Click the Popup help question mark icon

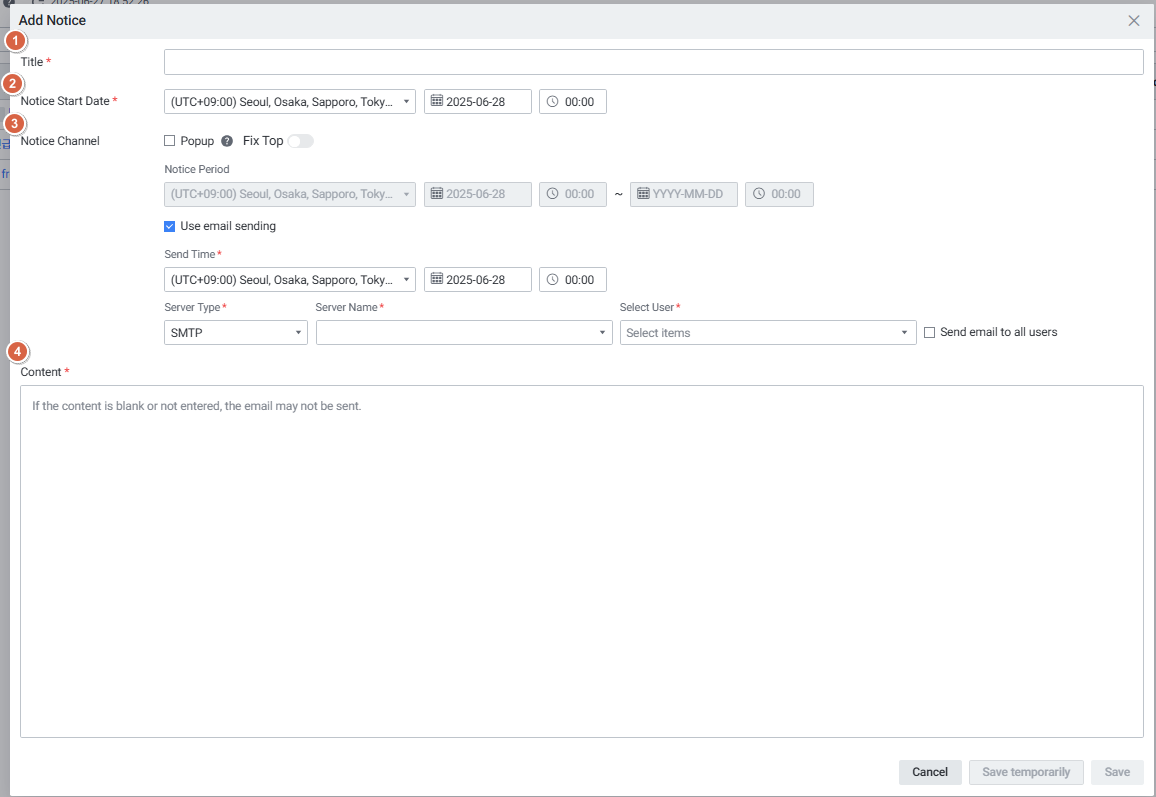(x=227, y=141)
